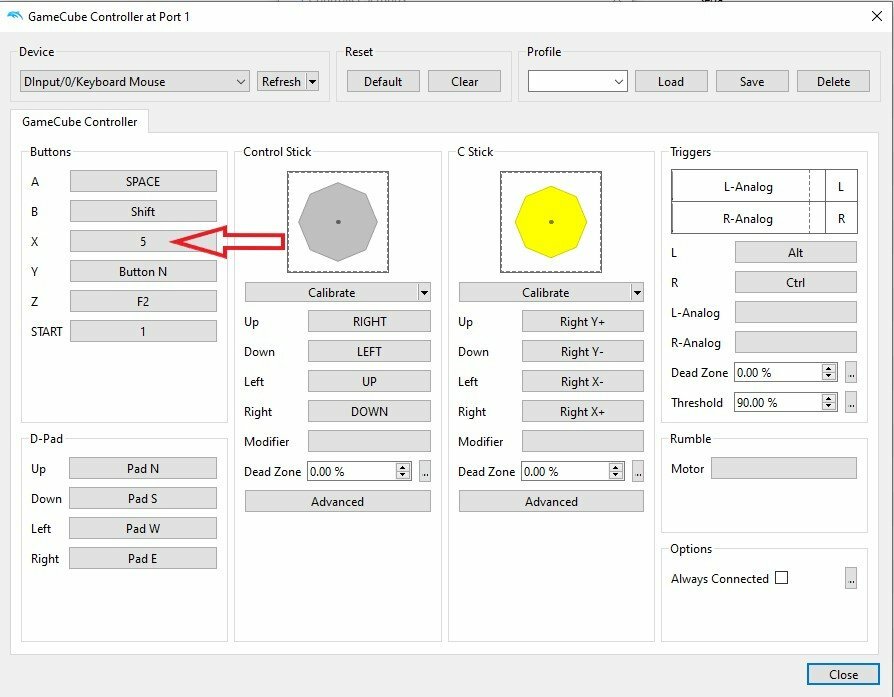Image resolution: width=894 pixels, height=697 pixels.
Task: Open C Stick Dead Zone ellipsis options
Action: point(638,471)
